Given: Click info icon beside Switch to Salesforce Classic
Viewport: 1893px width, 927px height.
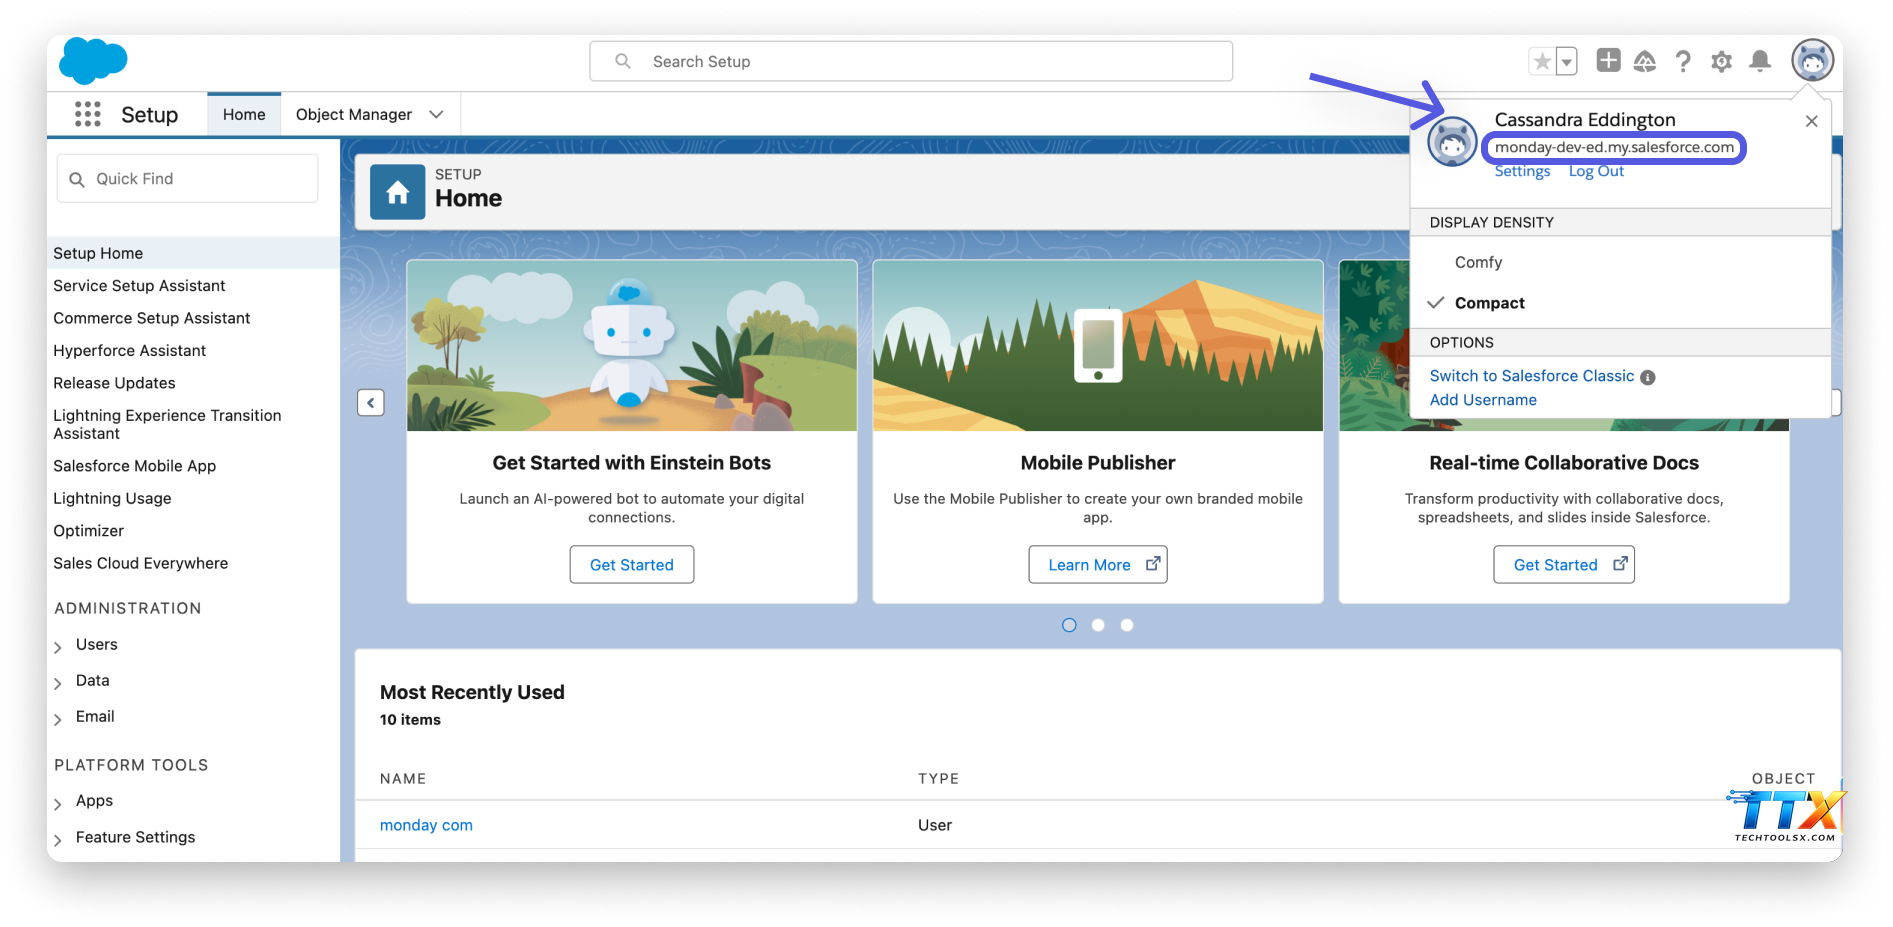Looking at the screenshot, I should tap(1648, 377).
